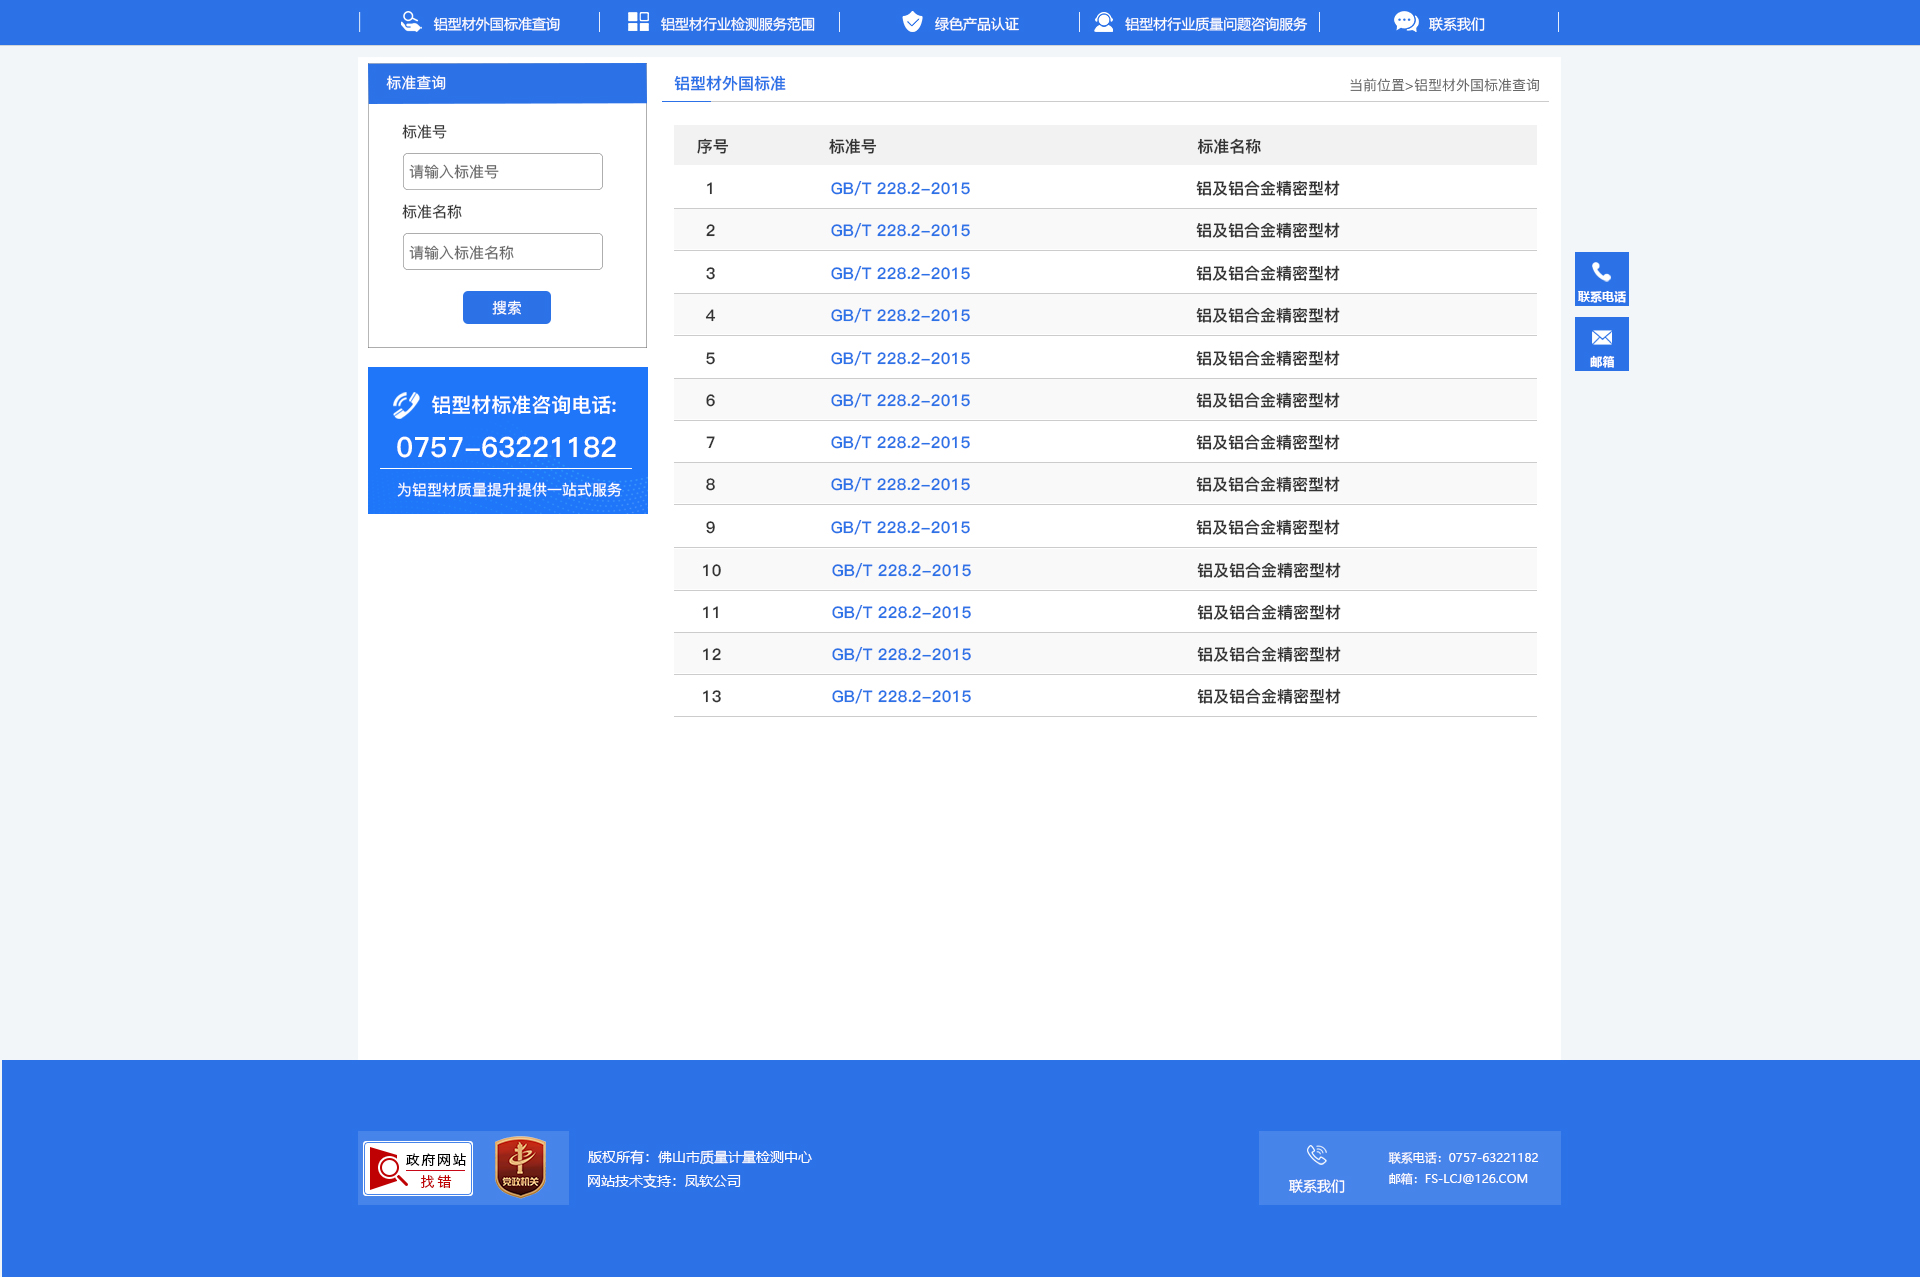Click the person icon beside 铝型材行业质量问题咨询服务
The height and width of the screenshot is (1277, 1920).
[x=1103, y=22]
